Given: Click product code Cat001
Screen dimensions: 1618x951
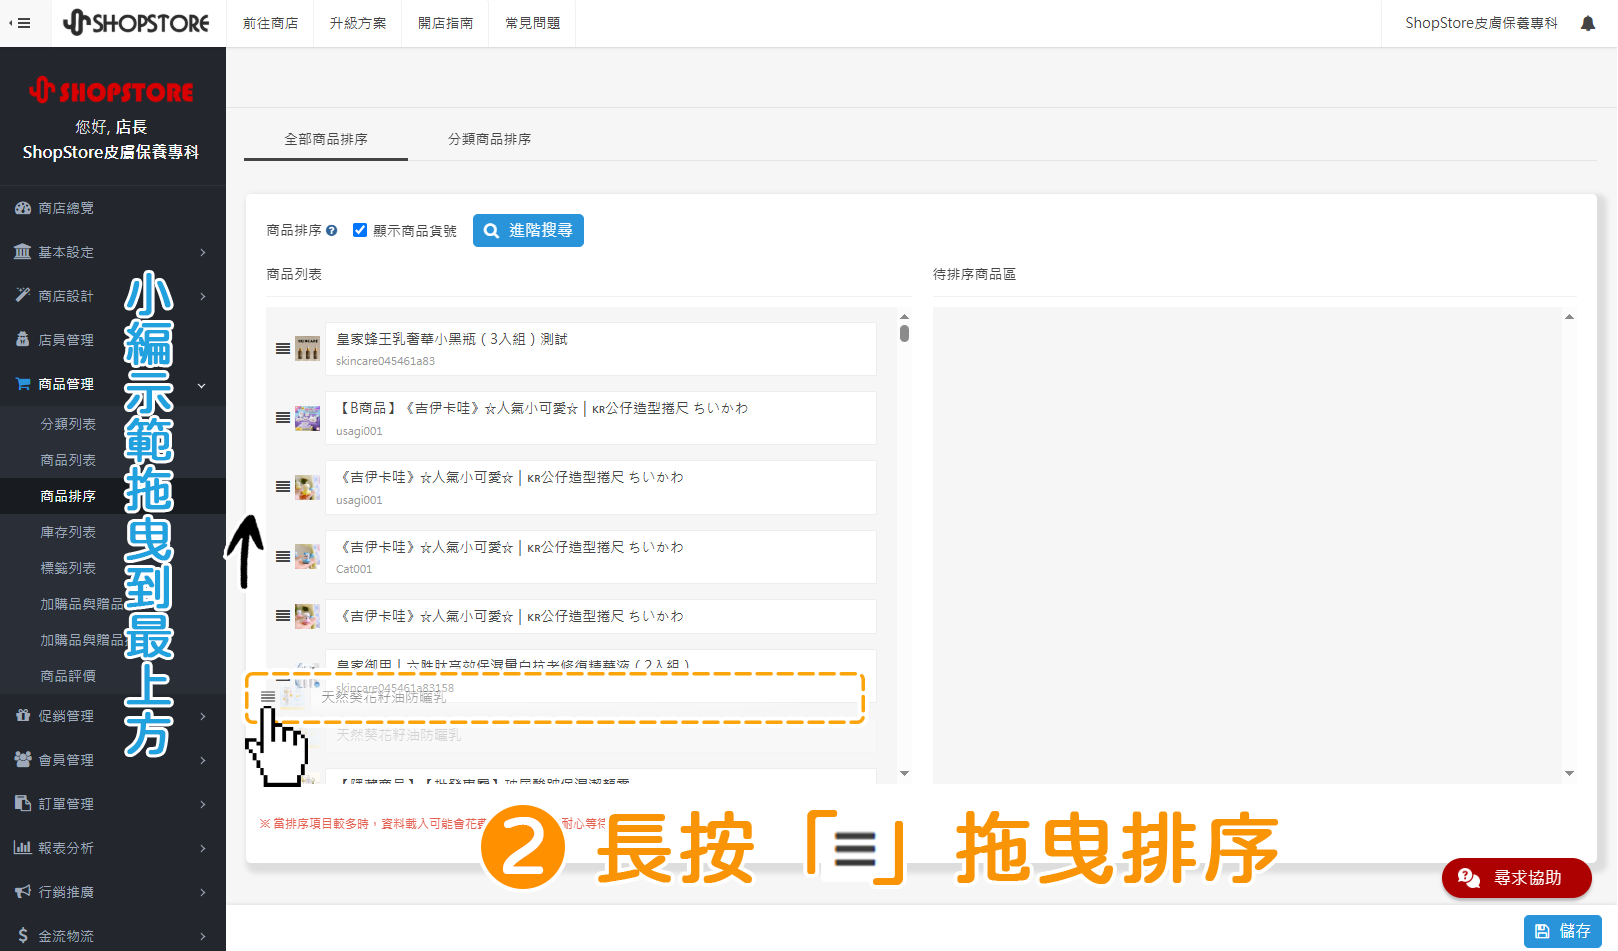Looking at the screenshot, I should pyautogui.click(x=354, y=569).
